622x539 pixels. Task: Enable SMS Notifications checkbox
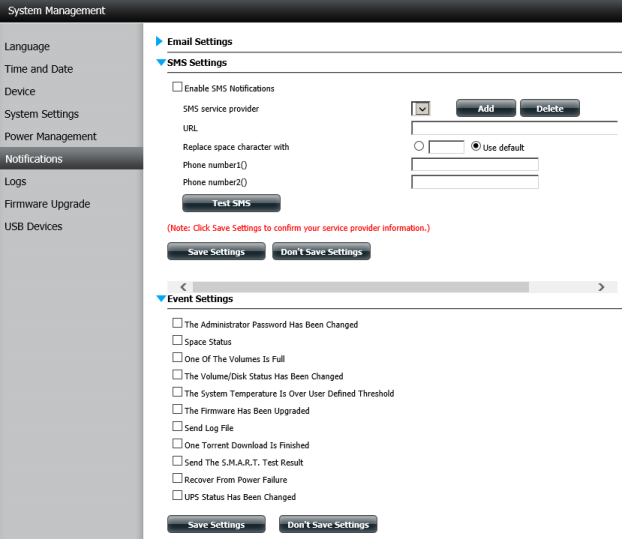click(x=177, y=87)
